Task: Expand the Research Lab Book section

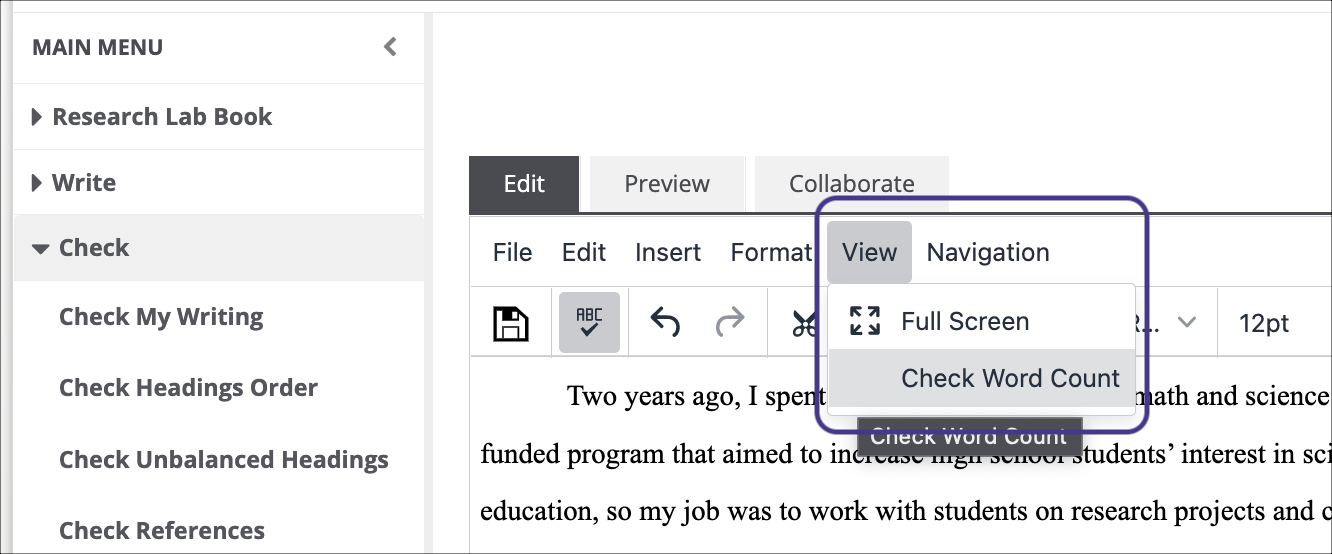Action: pyautogui.click(x=37, y=117)
